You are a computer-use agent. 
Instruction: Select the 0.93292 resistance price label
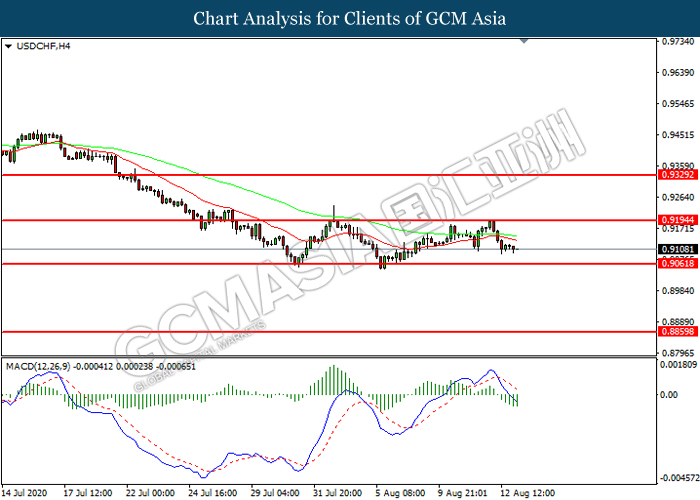(x=678, y=175)
